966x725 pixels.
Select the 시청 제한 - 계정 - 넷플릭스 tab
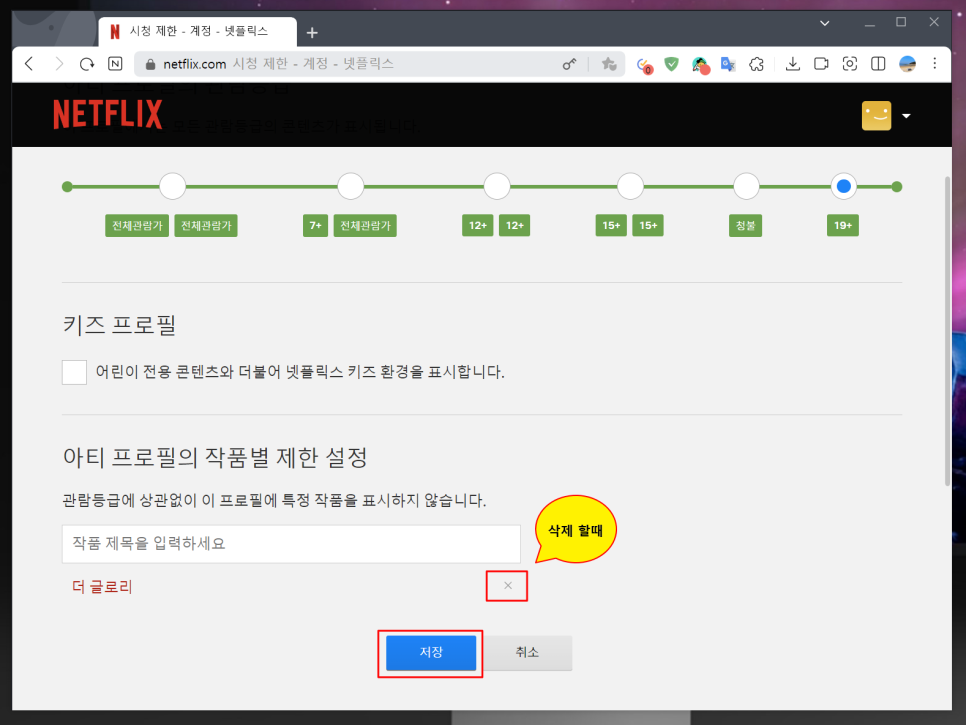point(197,31)
